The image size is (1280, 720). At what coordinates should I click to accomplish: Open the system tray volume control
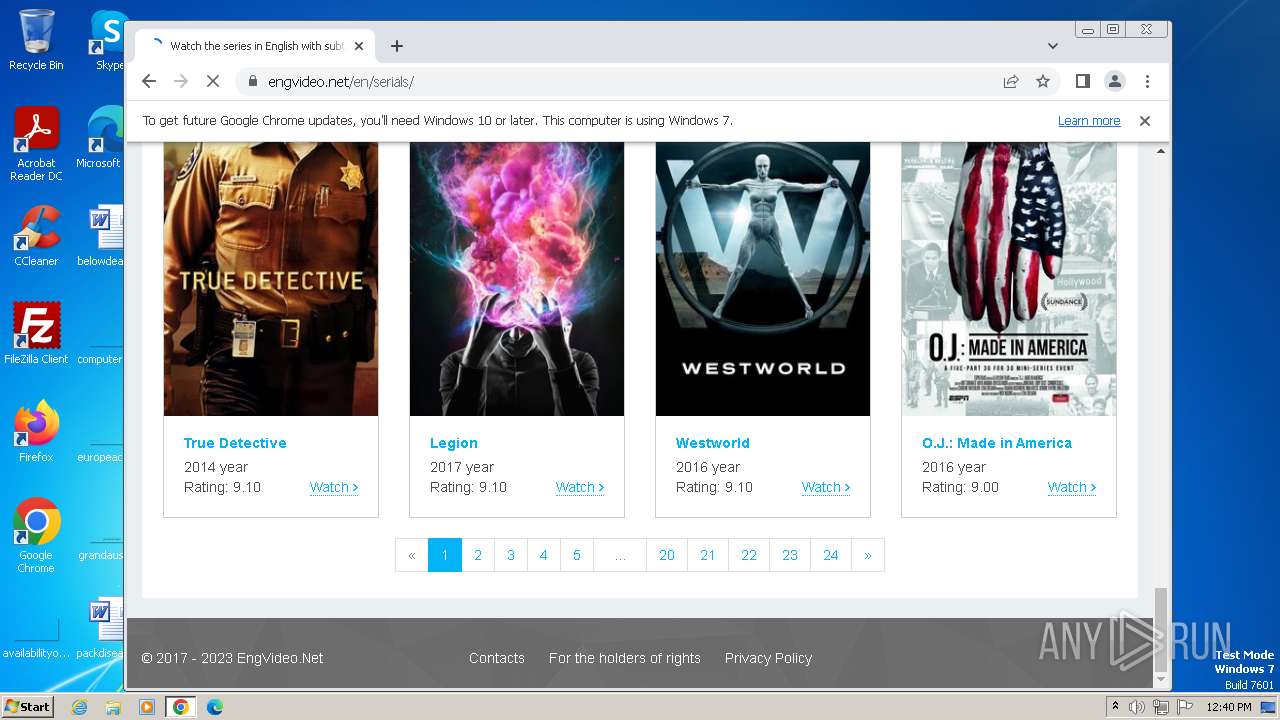[1137, 707]
